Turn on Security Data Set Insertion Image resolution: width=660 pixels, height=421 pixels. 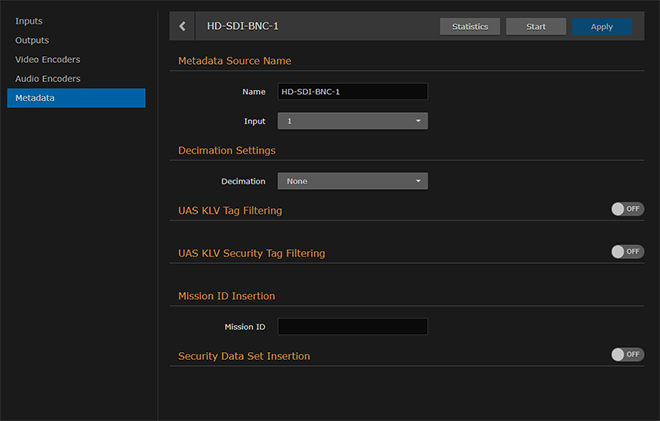[x=628, y=354]
